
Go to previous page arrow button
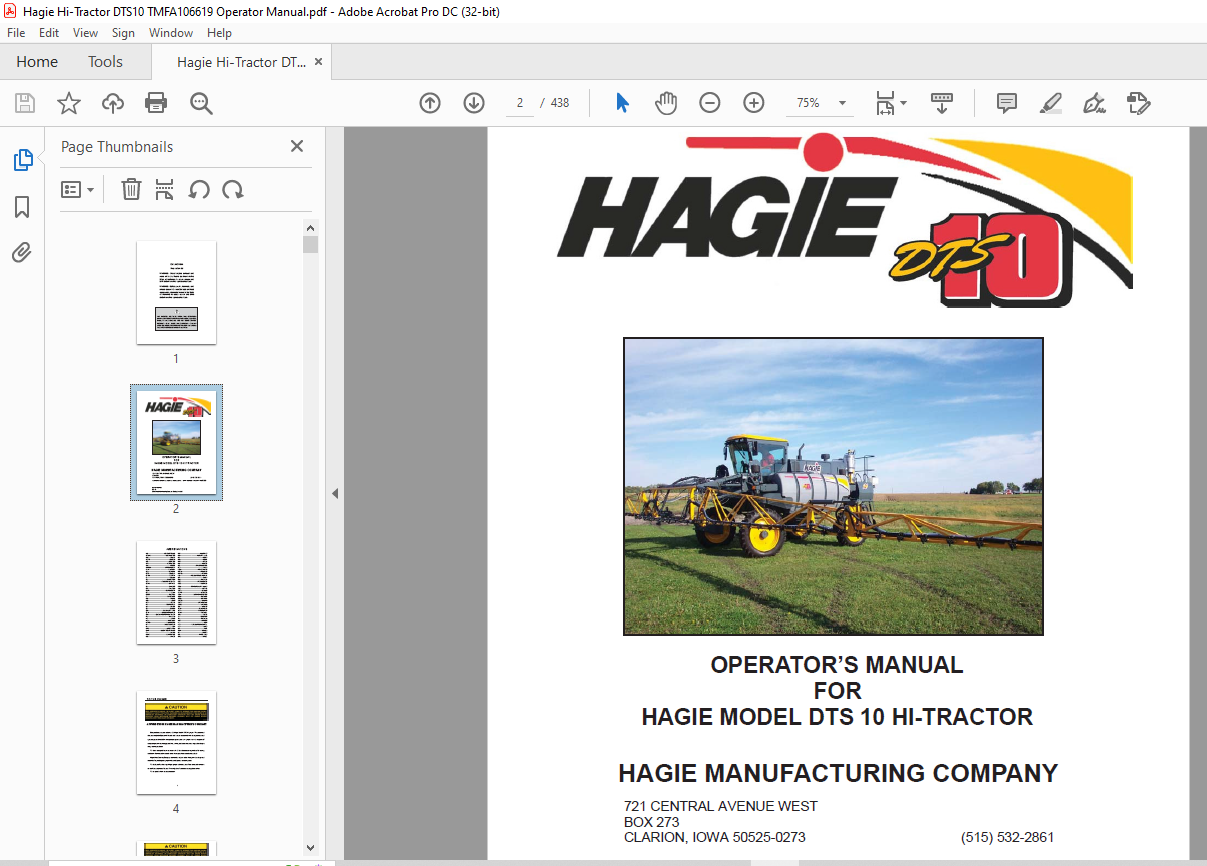point(430,103)
